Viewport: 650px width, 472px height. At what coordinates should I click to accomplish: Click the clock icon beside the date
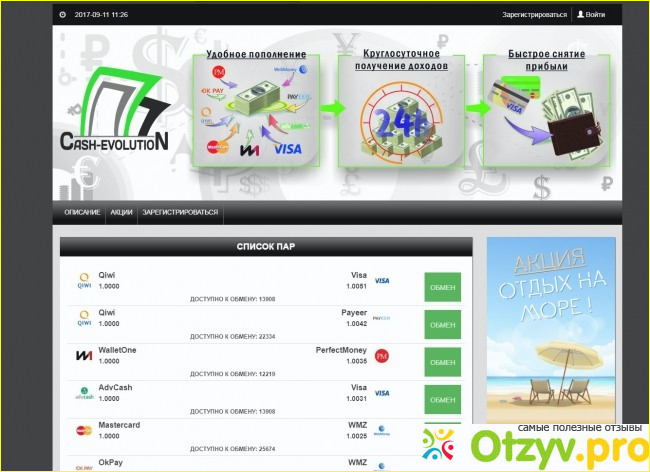63,15
